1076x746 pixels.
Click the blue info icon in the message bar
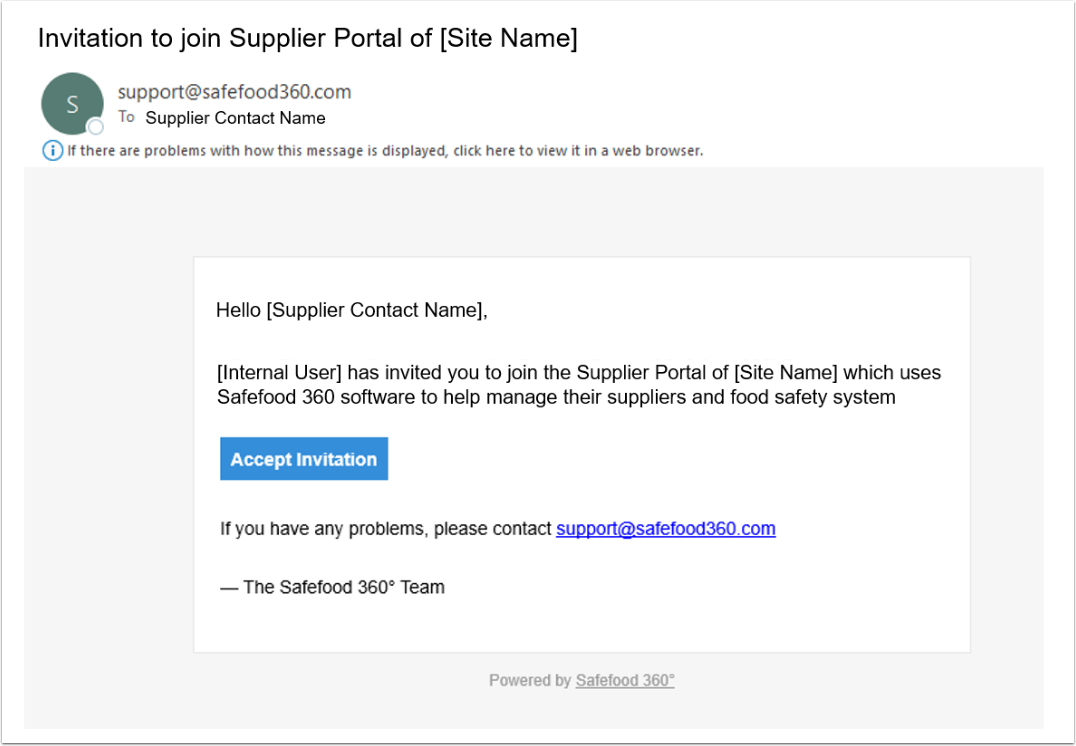point(51,151)
